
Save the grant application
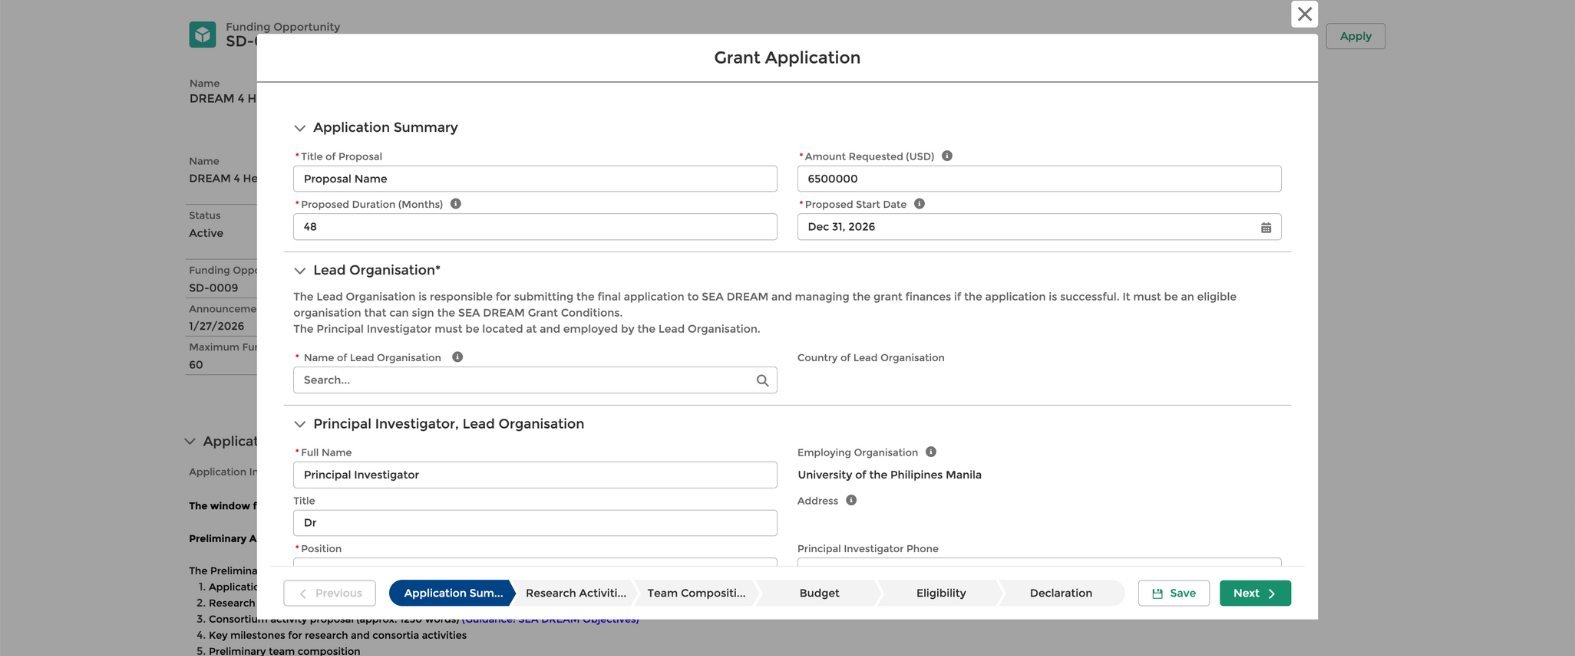click(x=1174, y=593)
